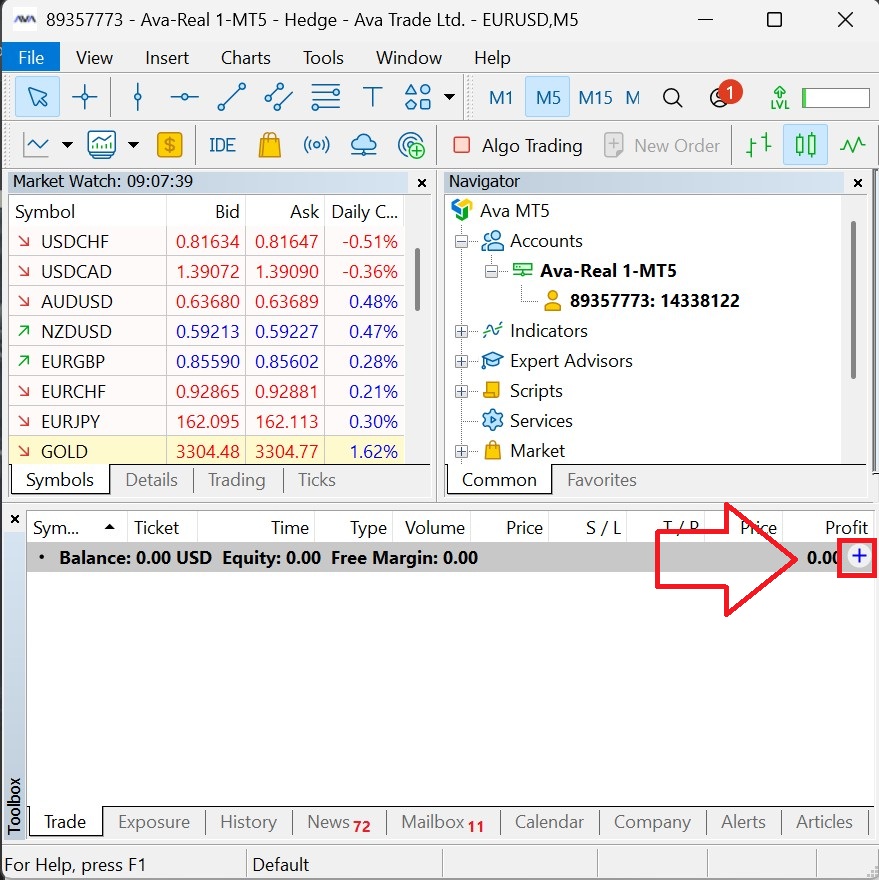
Task: Collapse the Accounts tree node
Action: [461, 241]
